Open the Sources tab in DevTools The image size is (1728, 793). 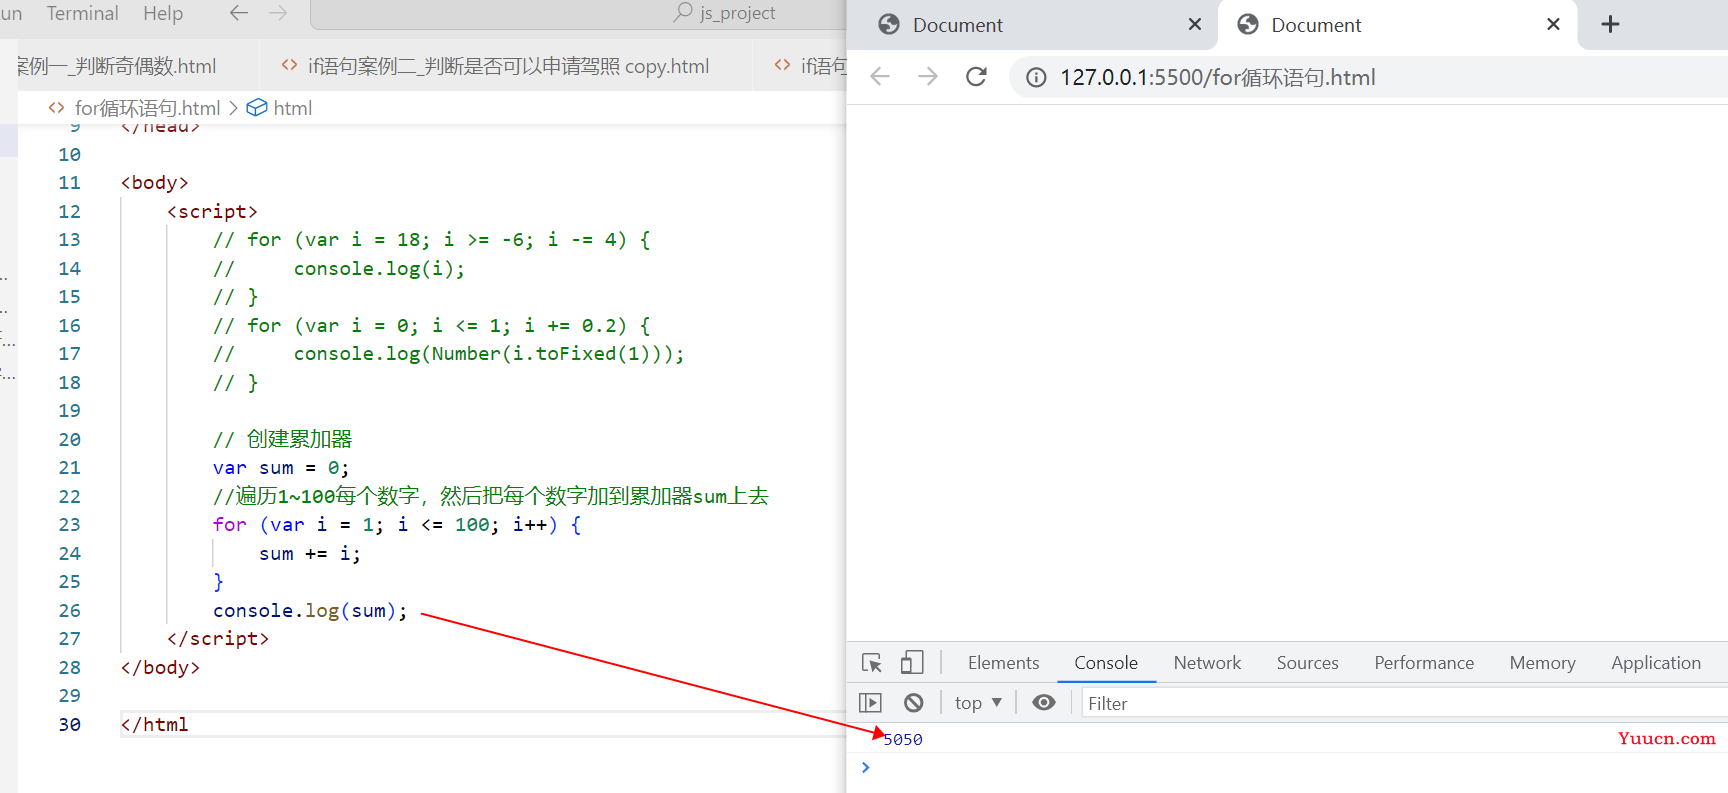pos(1307,663)
